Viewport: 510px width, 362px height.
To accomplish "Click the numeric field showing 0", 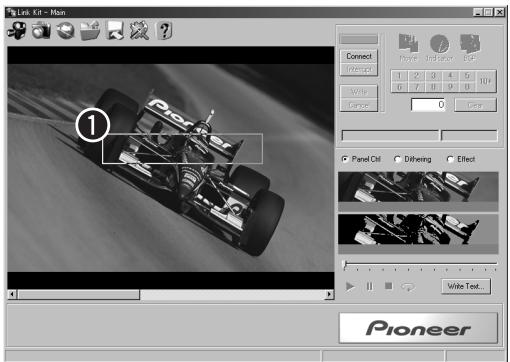I will (429, 105).
